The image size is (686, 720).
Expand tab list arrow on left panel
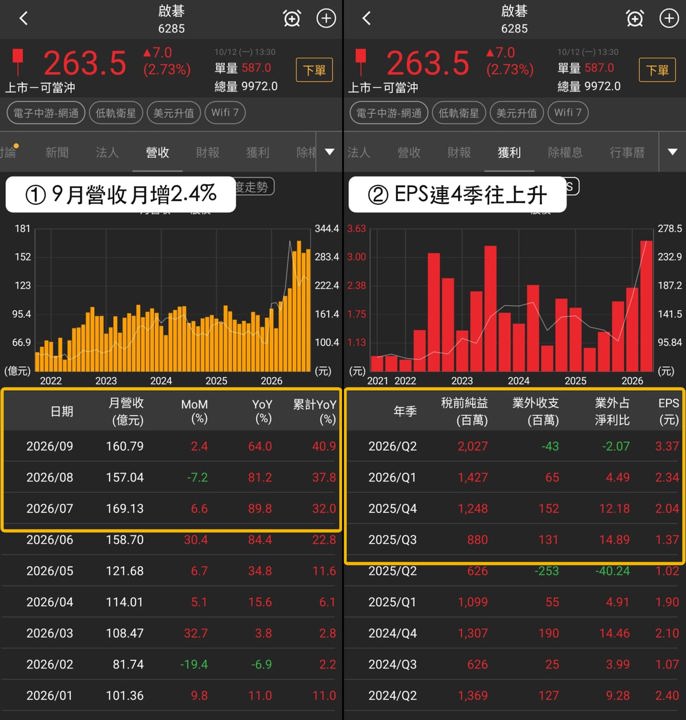pyautogui.click(x=329, y=152)
